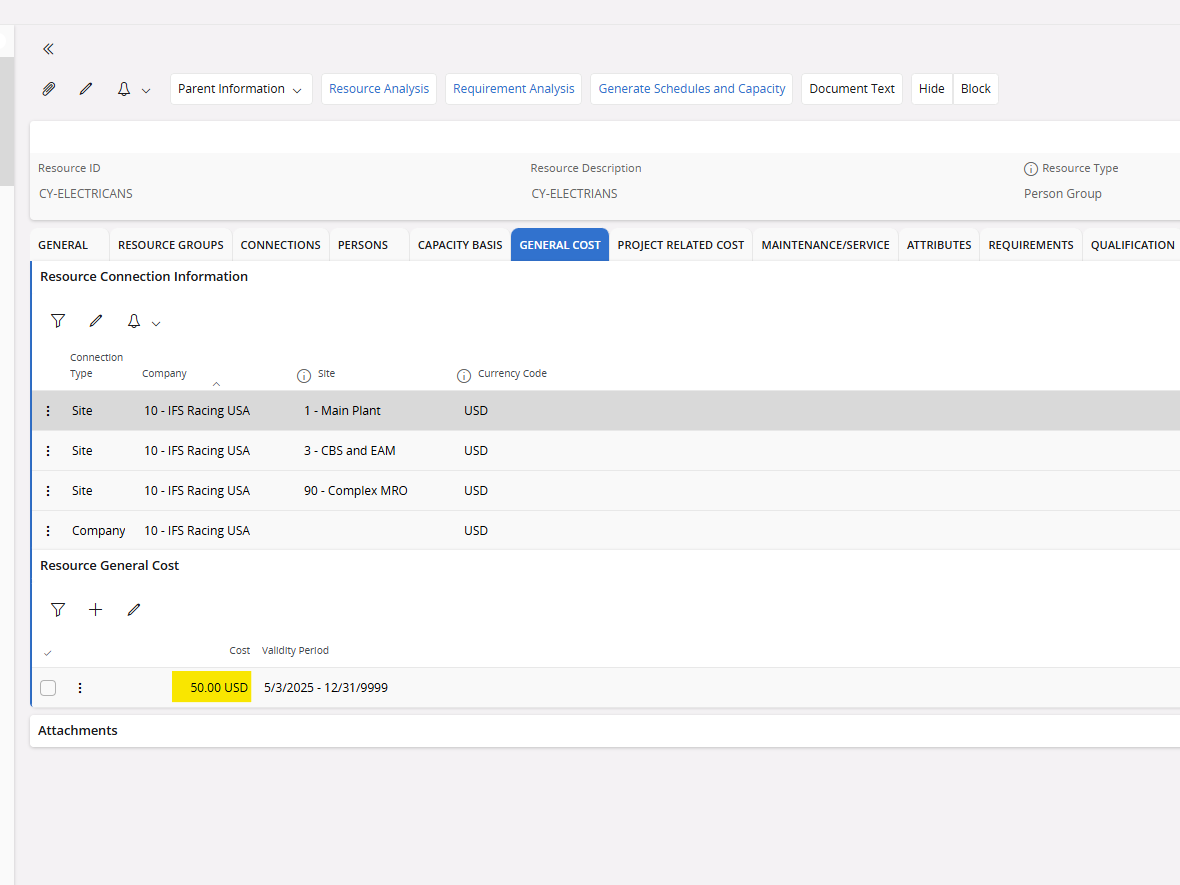Switch to the Resource Groups tab
Image resolution: width=1180 pixels, height=885 pixels.
point(171,245)
